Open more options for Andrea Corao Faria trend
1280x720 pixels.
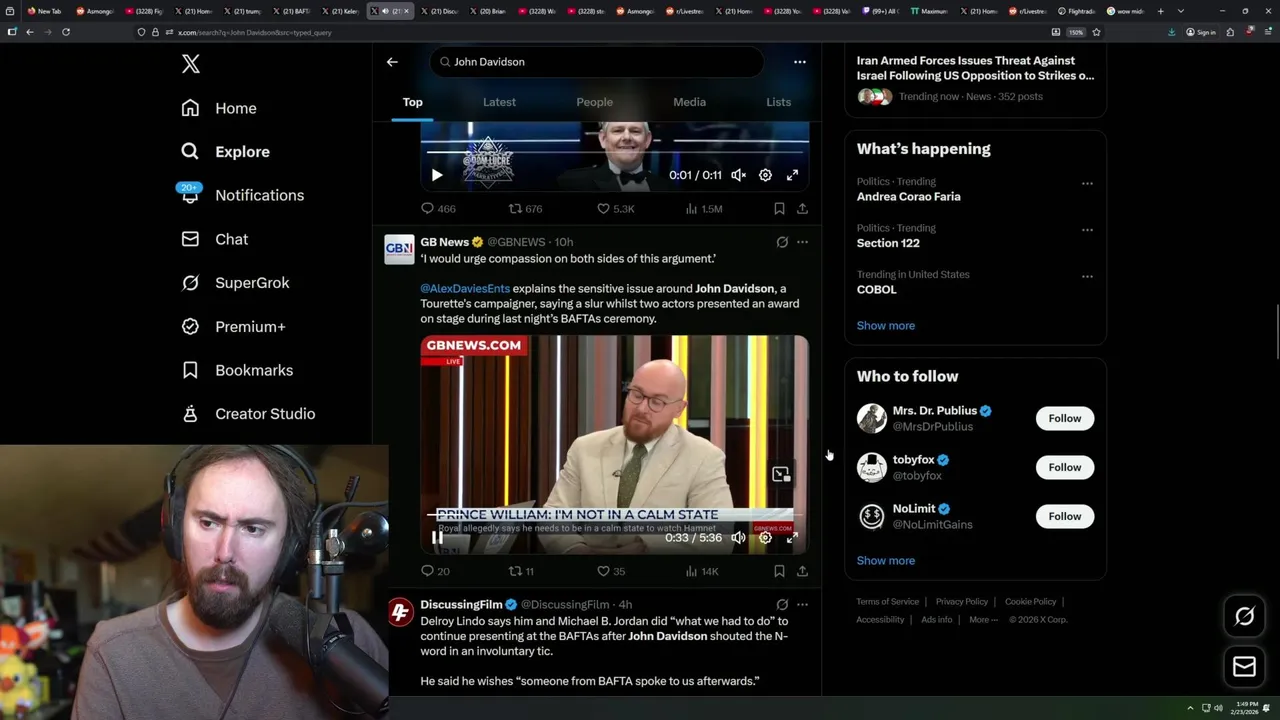click(1087, 183)
